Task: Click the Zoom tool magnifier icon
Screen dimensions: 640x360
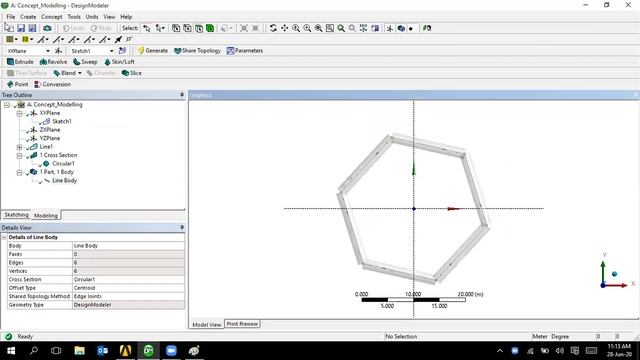Action: point(296,28)
